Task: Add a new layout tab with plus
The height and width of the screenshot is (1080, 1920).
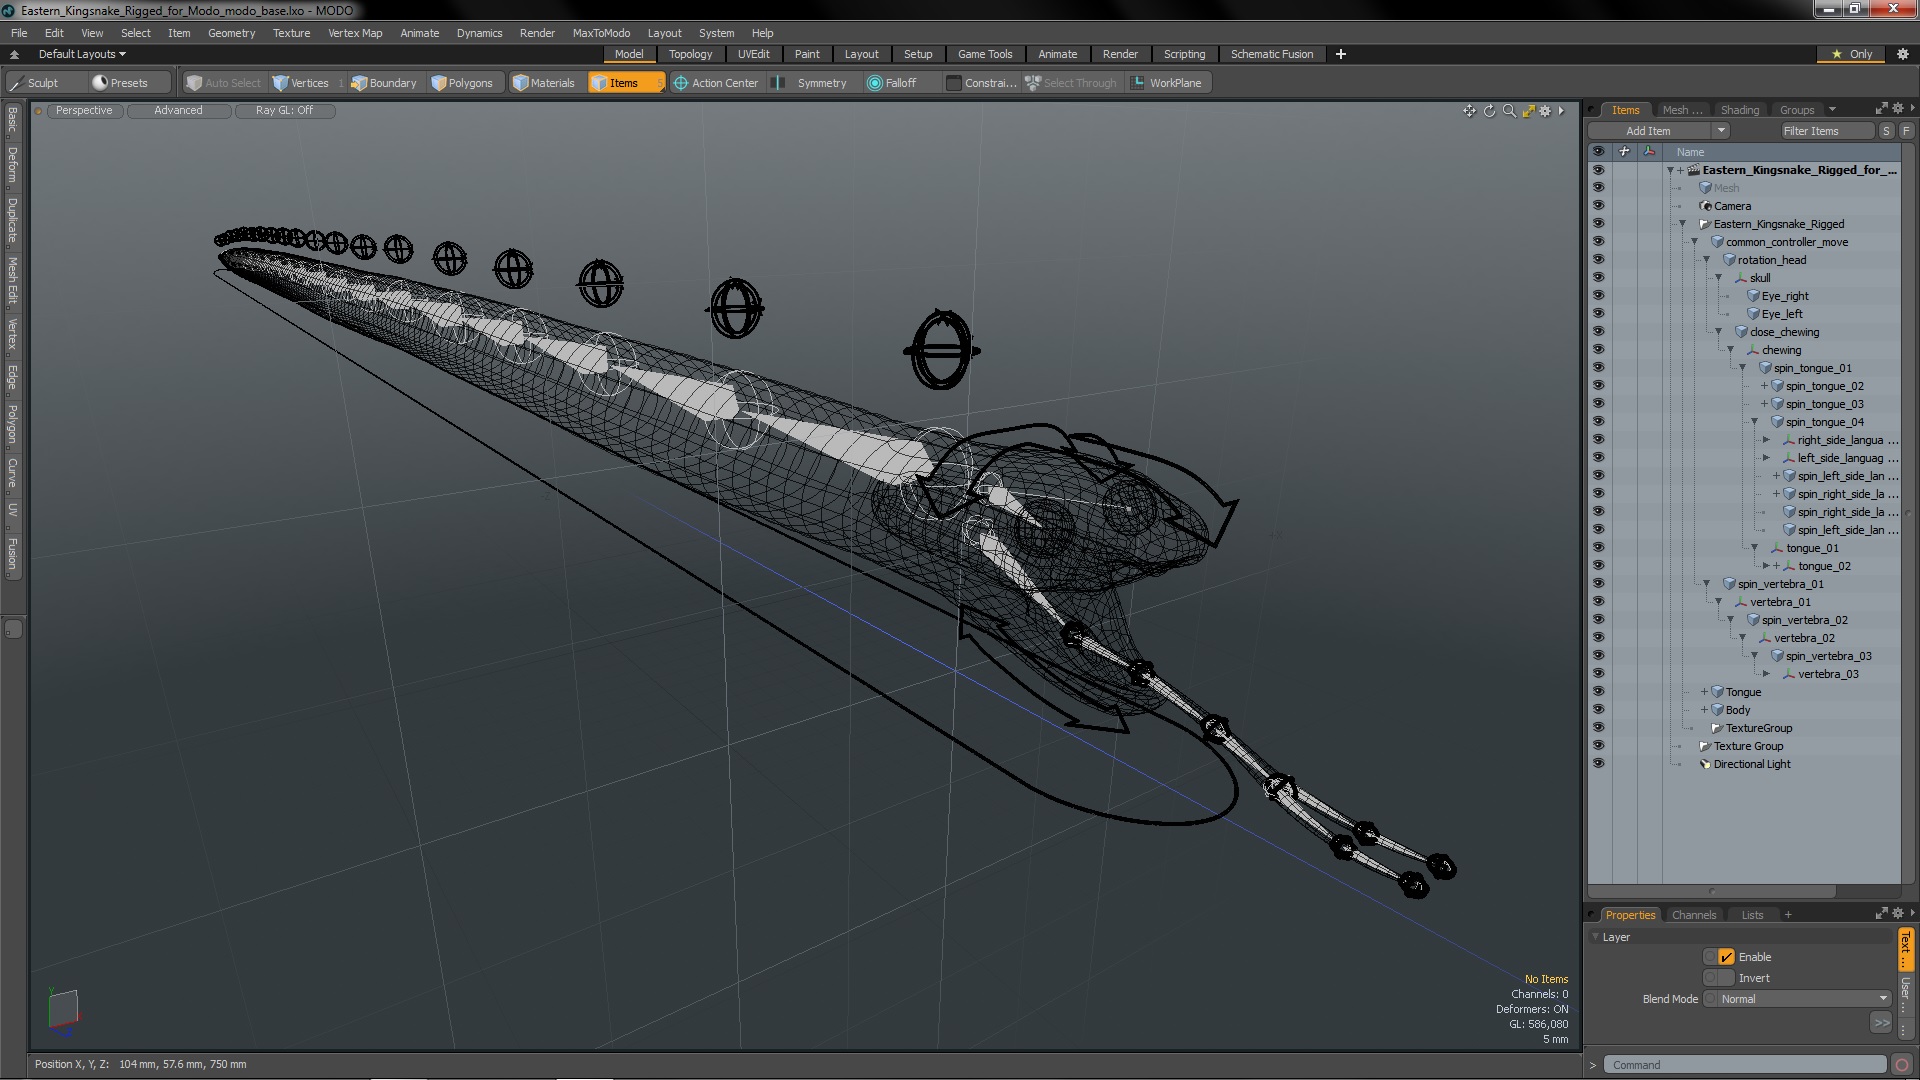Action: click(1340, 54)
